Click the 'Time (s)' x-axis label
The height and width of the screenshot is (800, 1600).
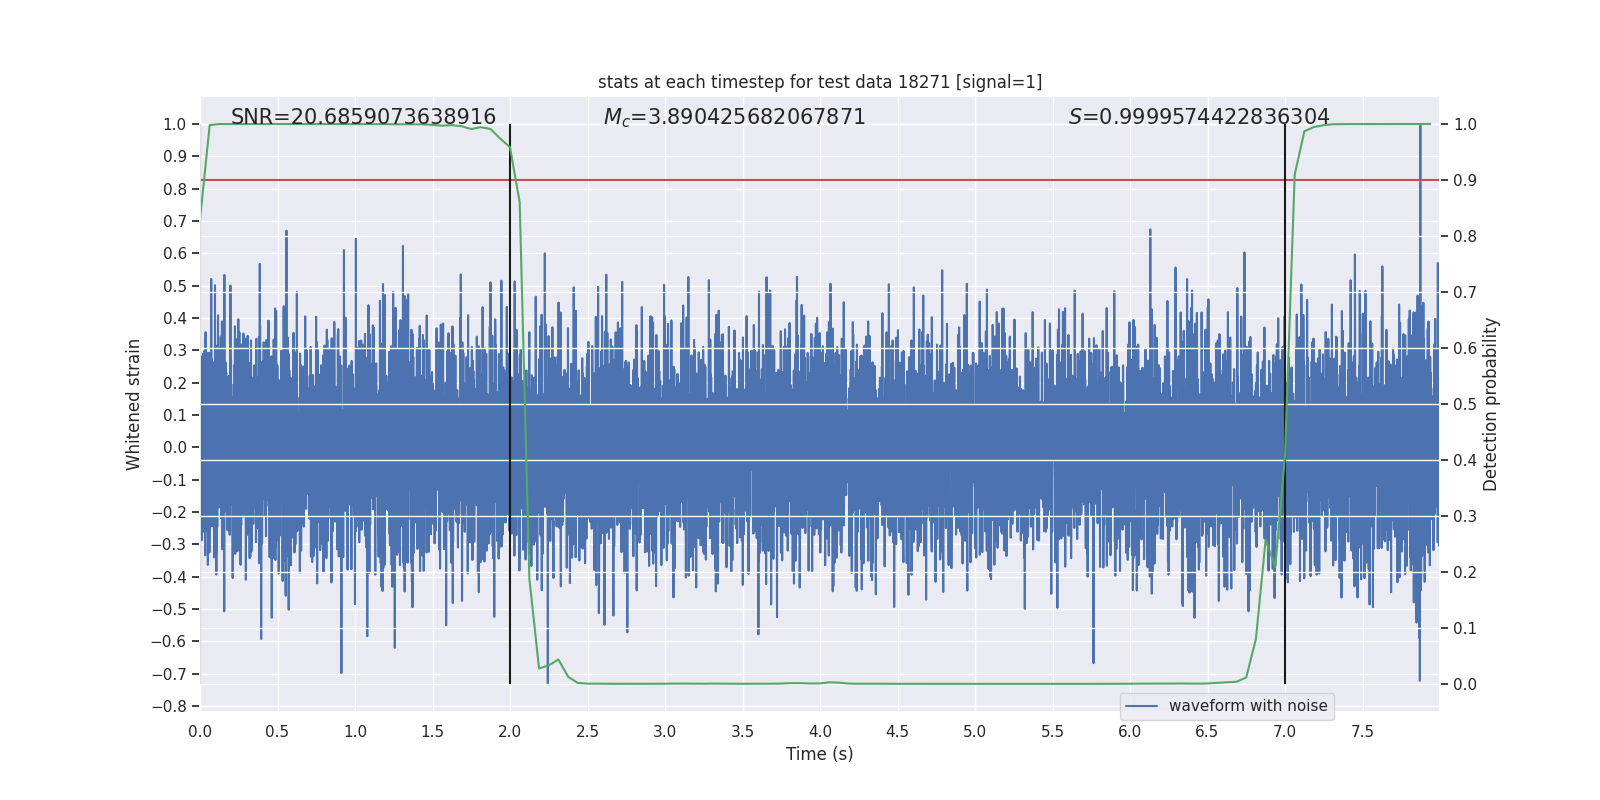click(819, 754)
